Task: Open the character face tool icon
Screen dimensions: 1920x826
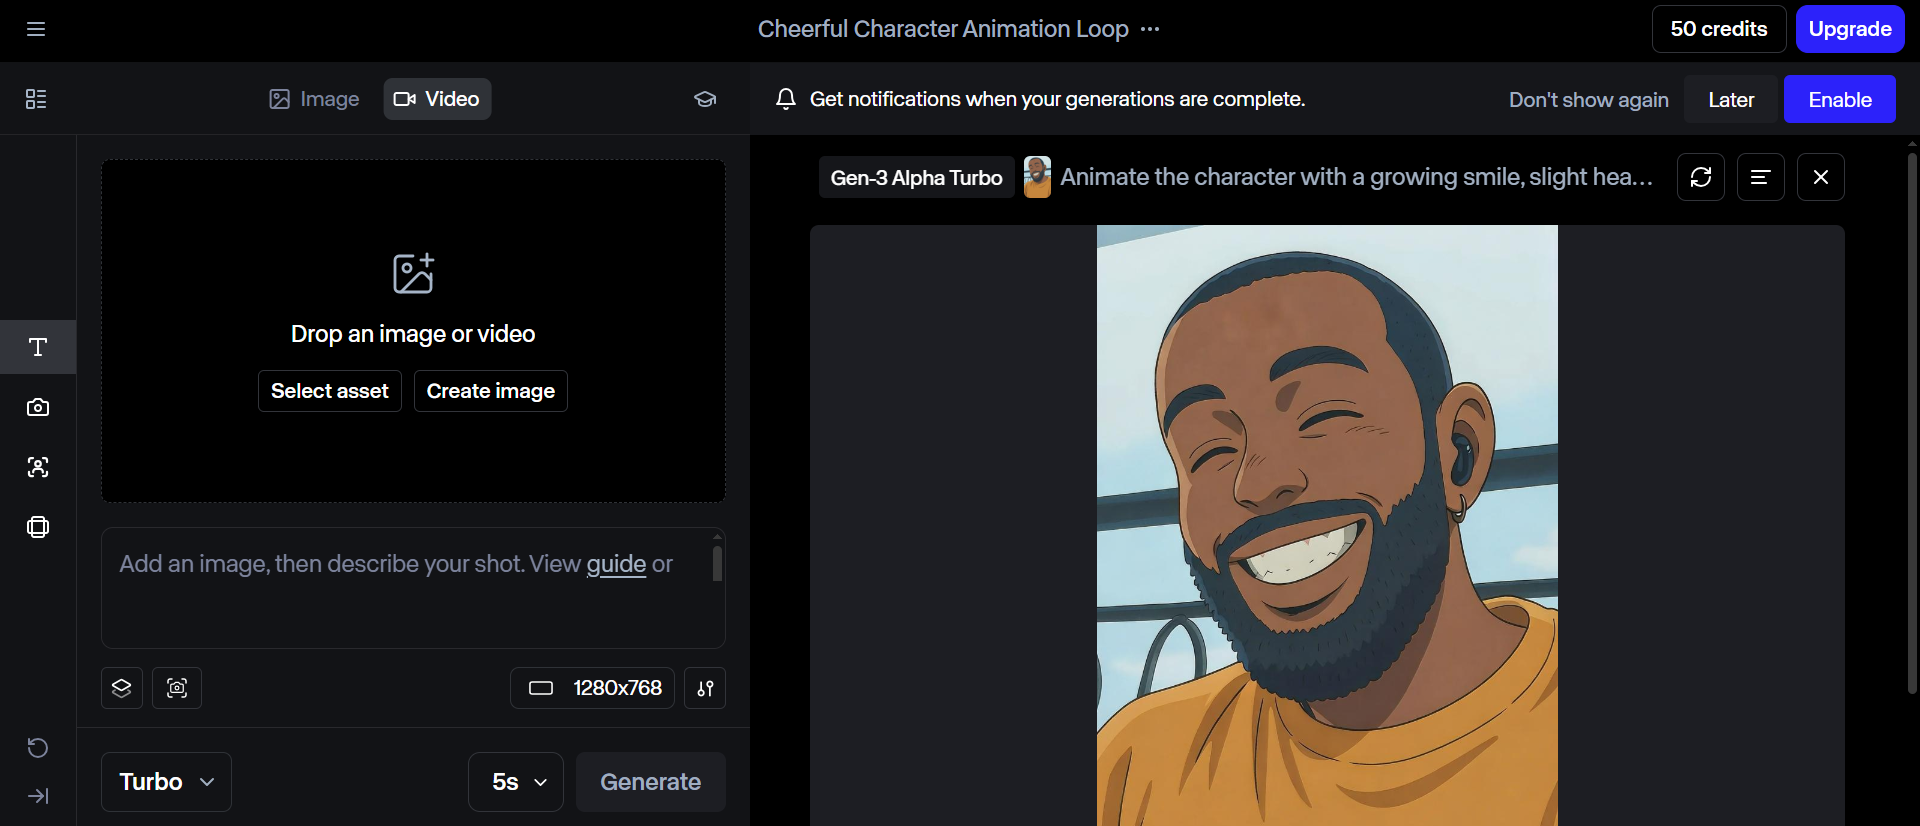Action: tap(38, 467)
